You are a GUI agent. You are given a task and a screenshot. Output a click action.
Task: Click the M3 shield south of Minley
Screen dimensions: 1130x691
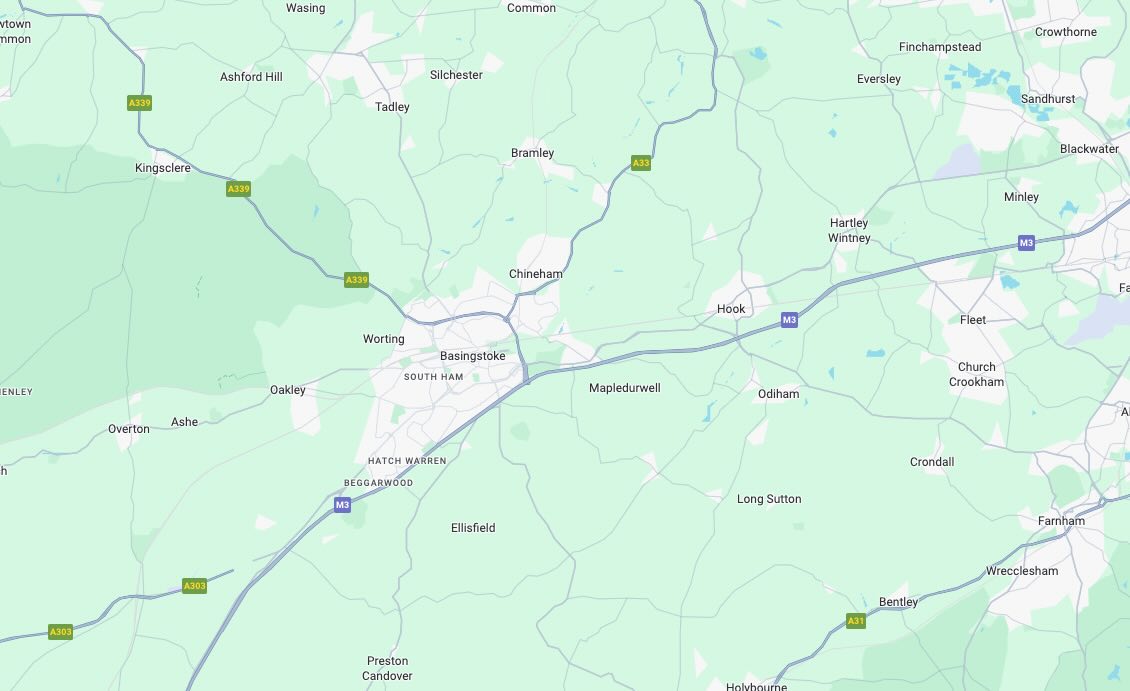(1026, 243)
